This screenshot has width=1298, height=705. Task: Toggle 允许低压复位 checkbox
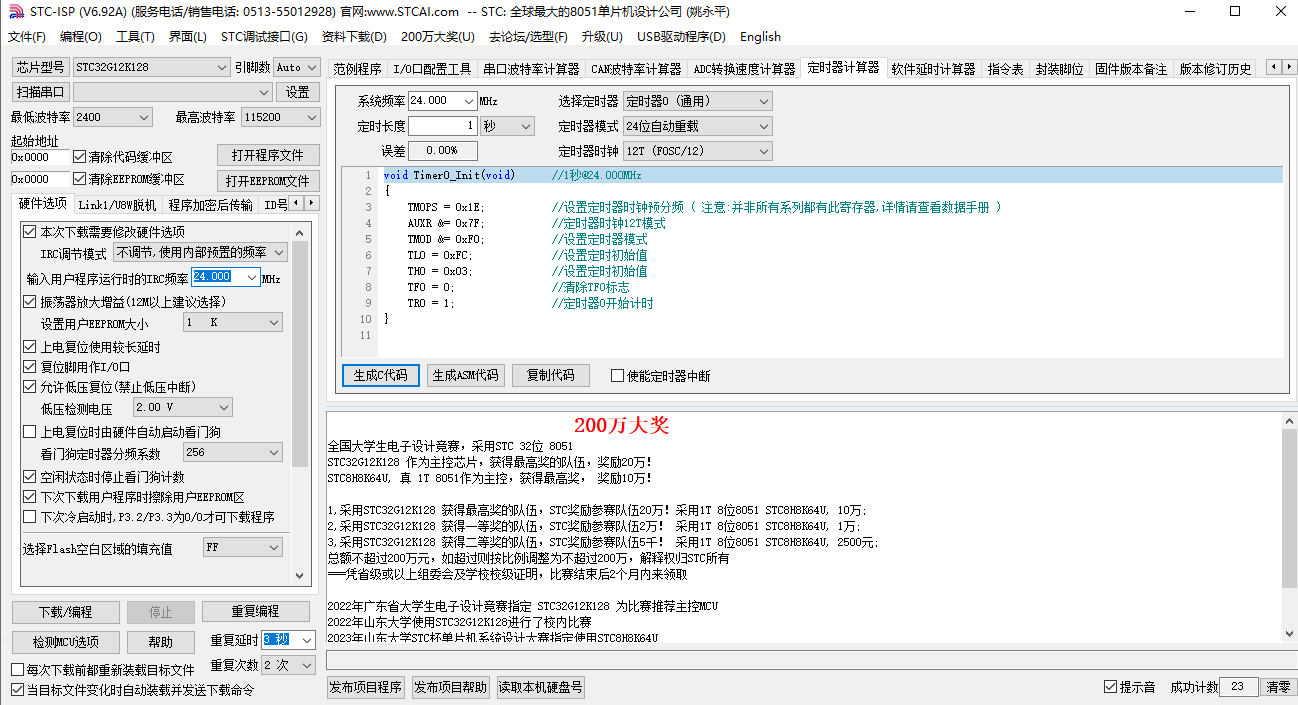point(30,387)
